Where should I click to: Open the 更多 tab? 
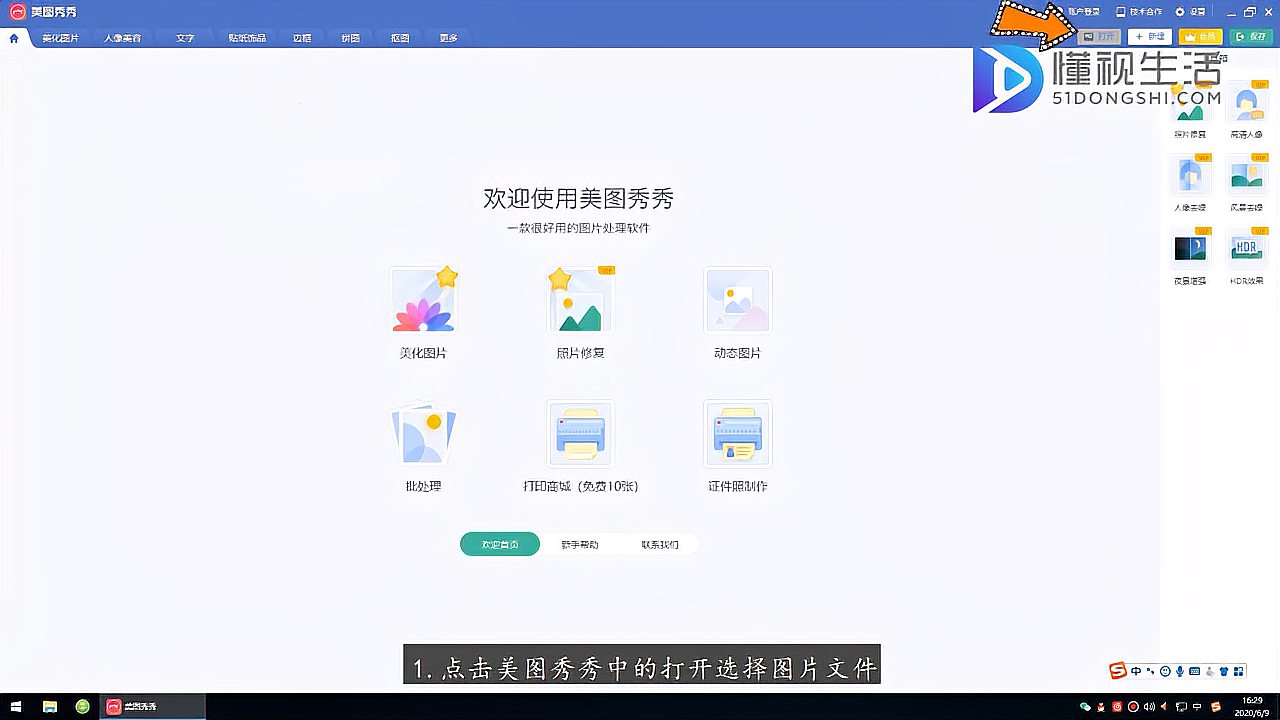(448, 38)
